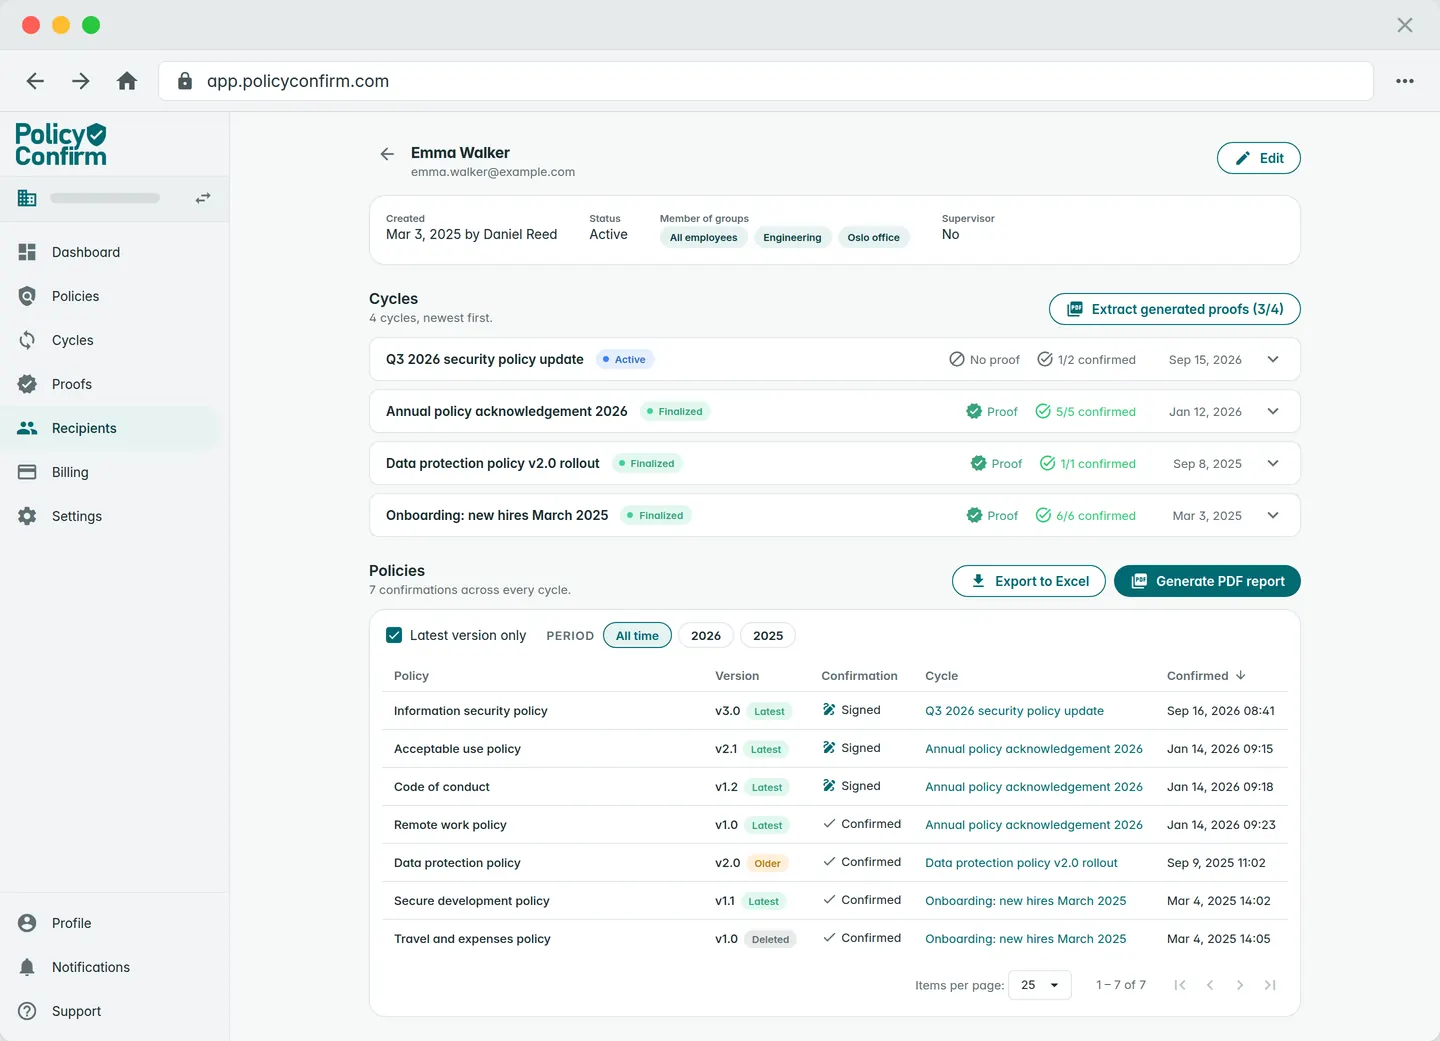This screenshot has height=1041, width=1440.
Task: Export policies to Excel
Action: click(x=1029, y=581)
